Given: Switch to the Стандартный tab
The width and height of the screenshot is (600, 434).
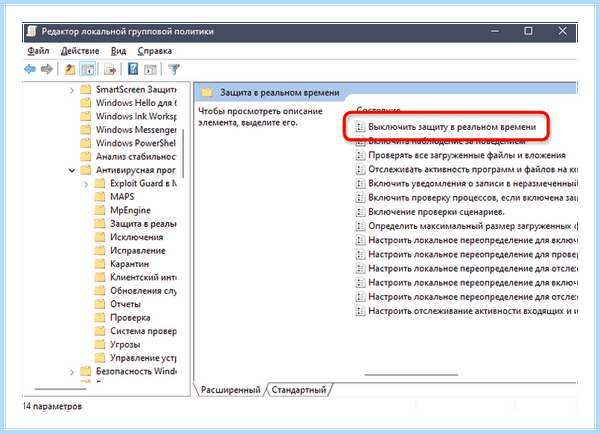Looking at the screenshot, I should click(299, 390).
